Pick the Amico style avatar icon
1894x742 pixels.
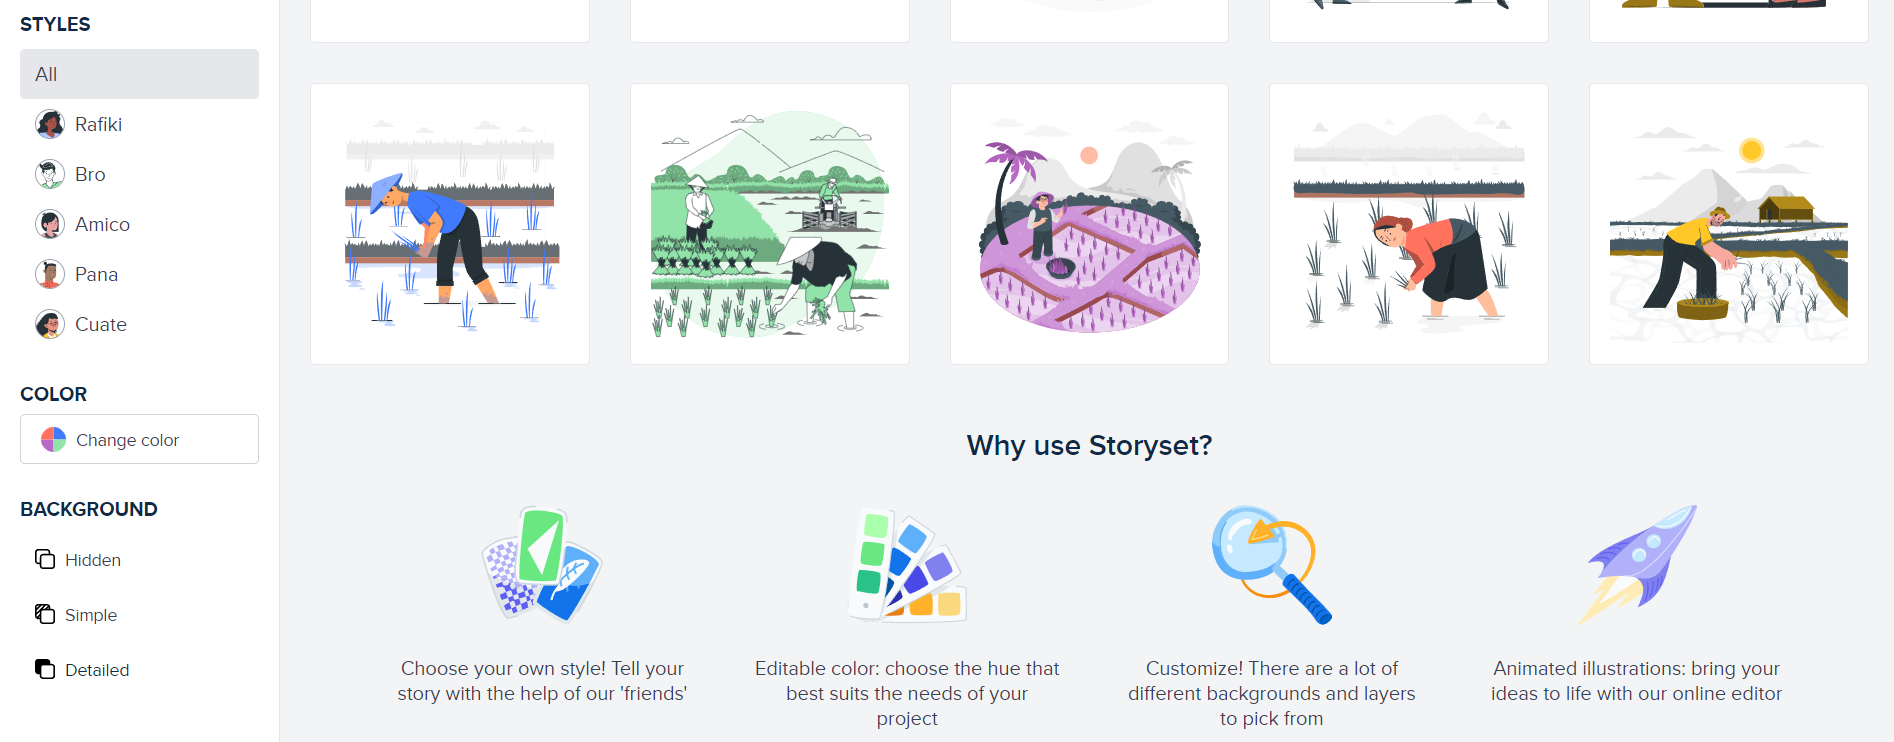click(50, 224)
